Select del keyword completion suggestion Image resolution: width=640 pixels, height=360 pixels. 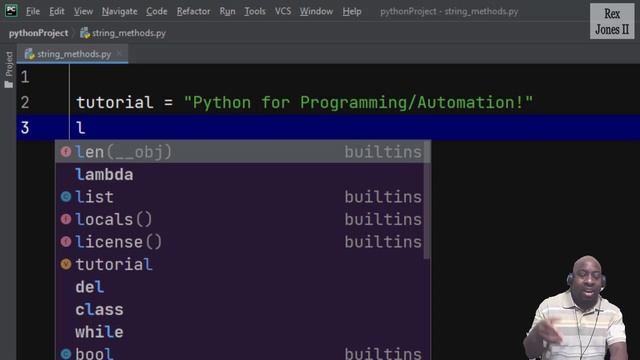242,287
